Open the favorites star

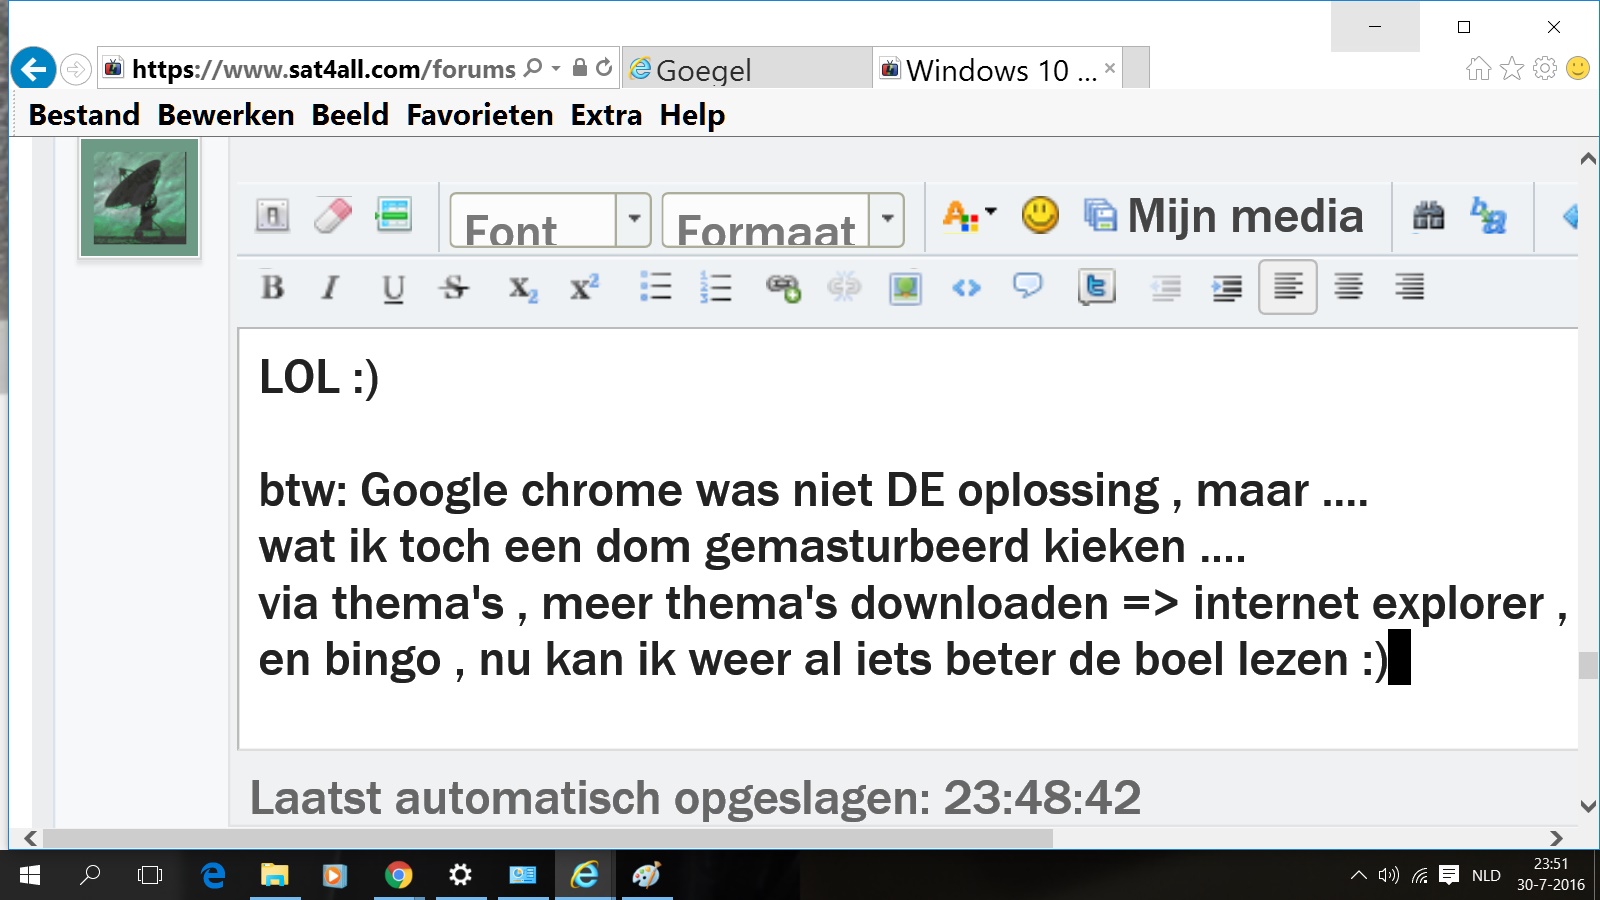[1512, 68]
